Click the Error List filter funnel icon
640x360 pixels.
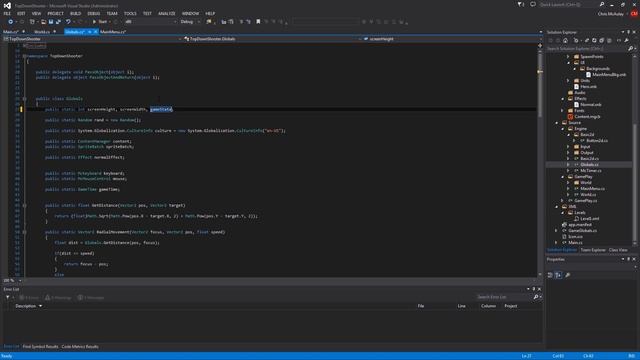(x=7, y=298)
